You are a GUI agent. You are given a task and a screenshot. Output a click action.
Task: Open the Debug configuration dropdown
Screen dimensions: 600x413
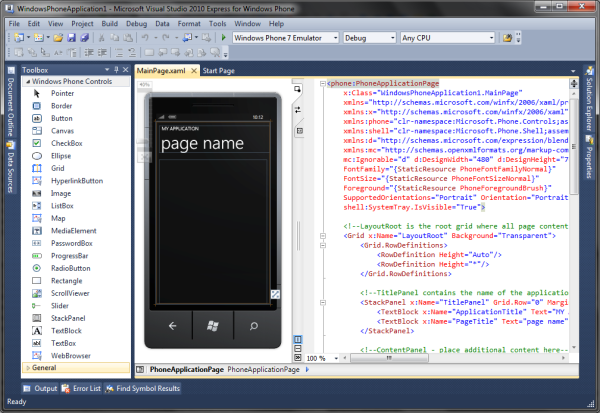pyautogui.click(x=393, y=38)
